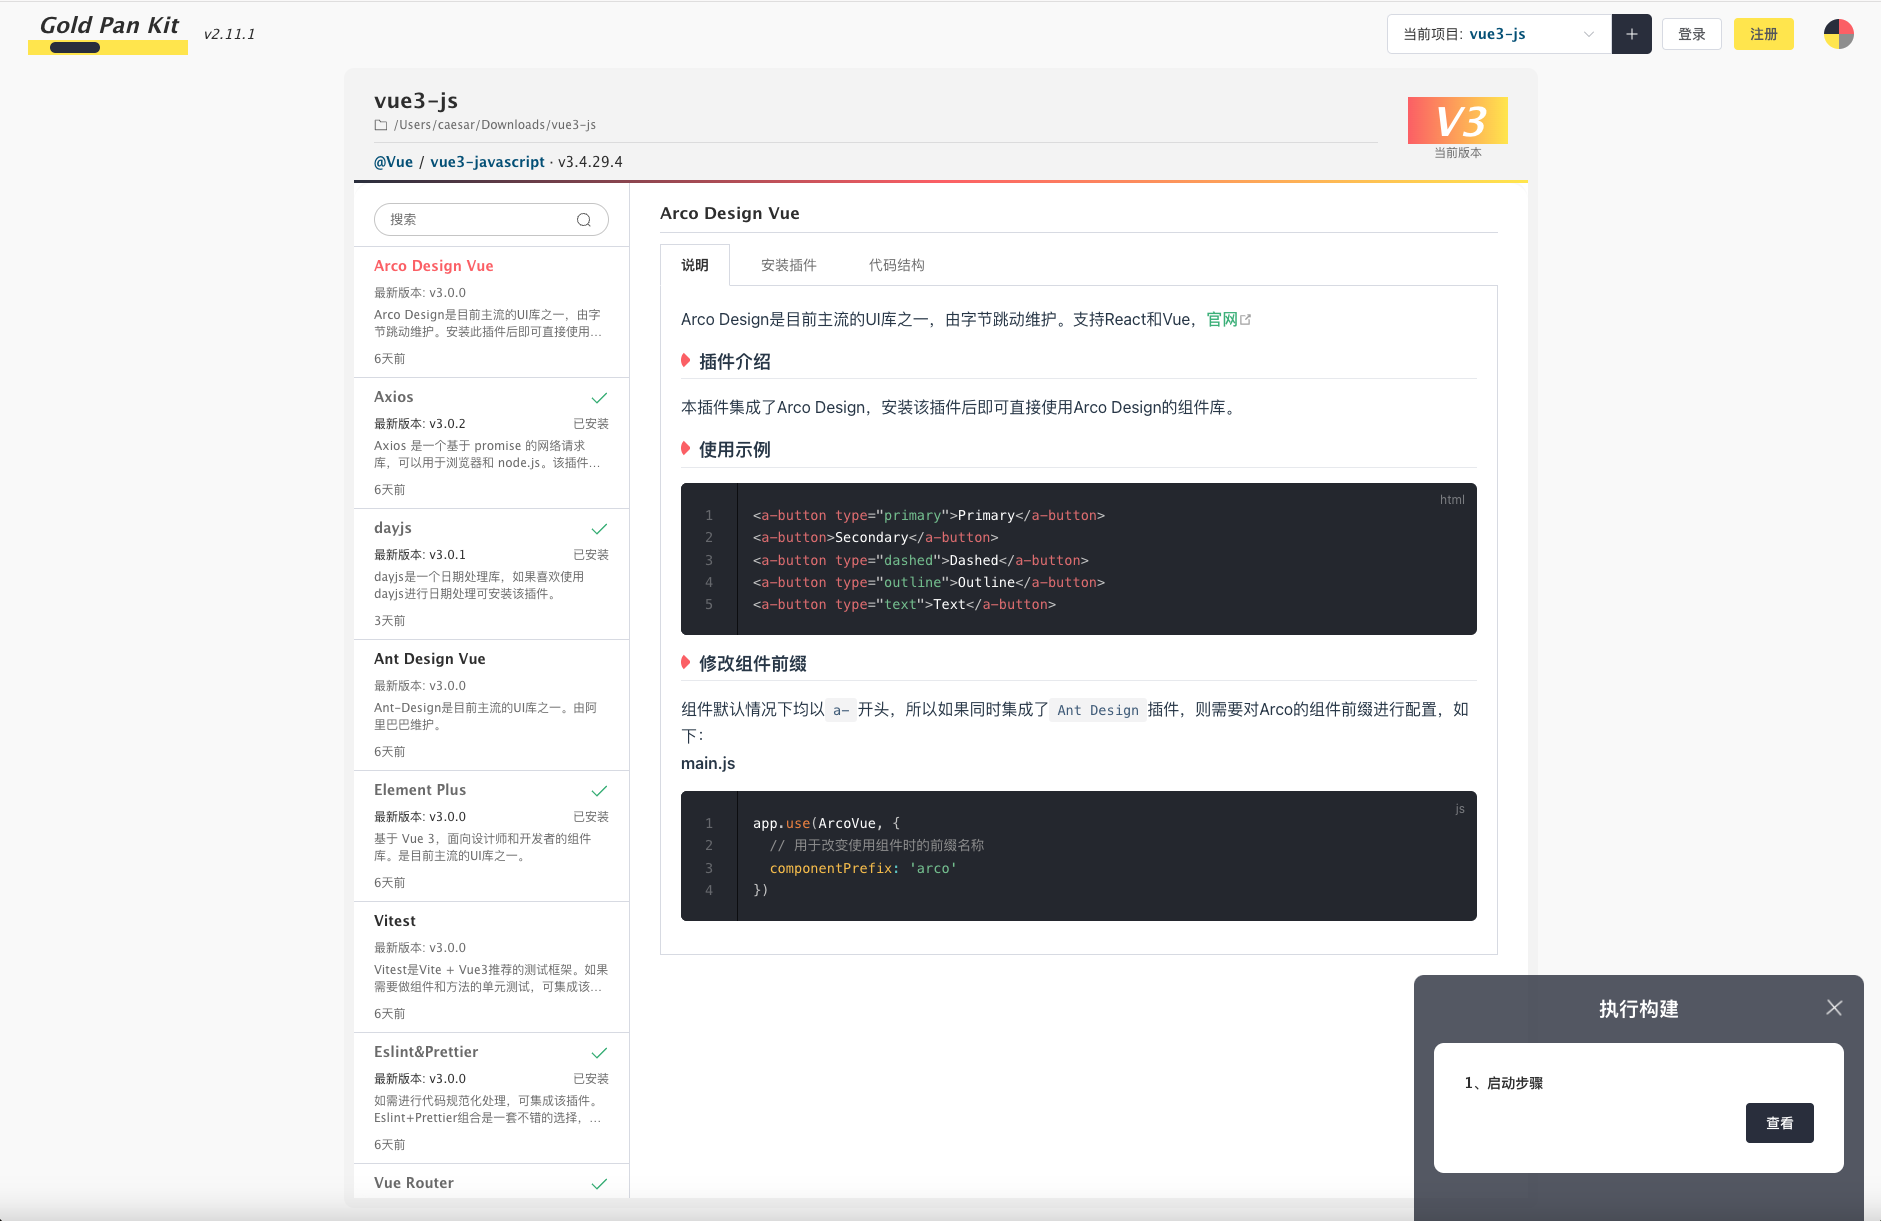This screenshot has width=1881, height=1221.
Task: Click the folder icon beside project path
Action: (x=381, y=125)
